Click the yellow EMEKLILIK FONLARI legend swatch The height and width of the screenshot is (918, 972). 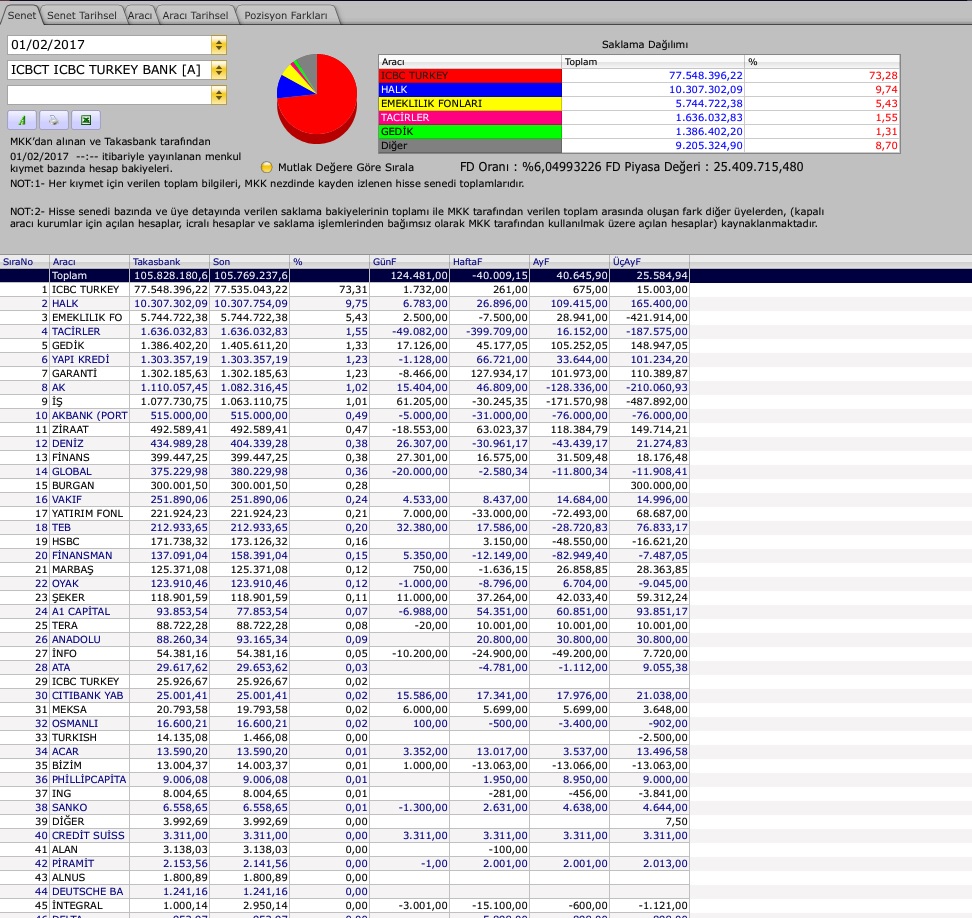pos(470,104)
